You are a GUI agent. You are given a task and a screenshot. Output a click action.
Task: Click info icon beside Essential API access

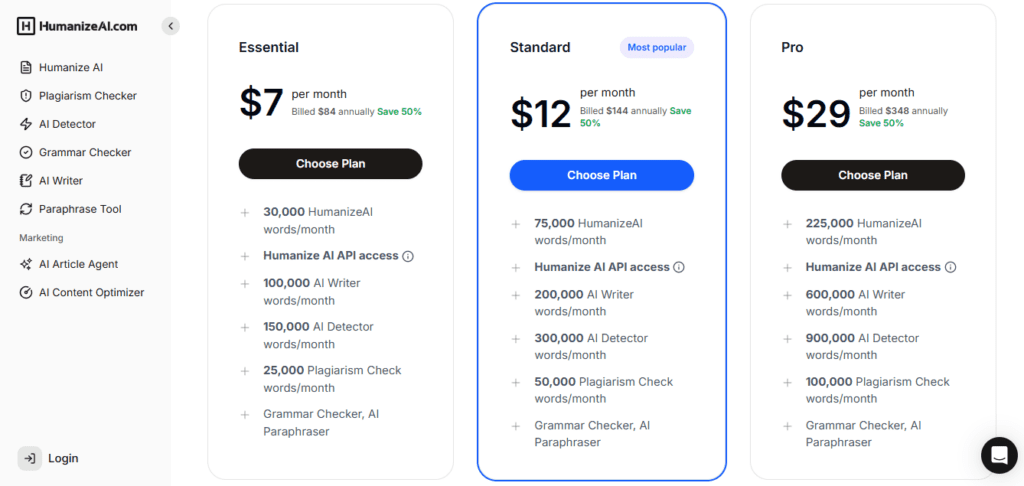(x=408, y=256)
